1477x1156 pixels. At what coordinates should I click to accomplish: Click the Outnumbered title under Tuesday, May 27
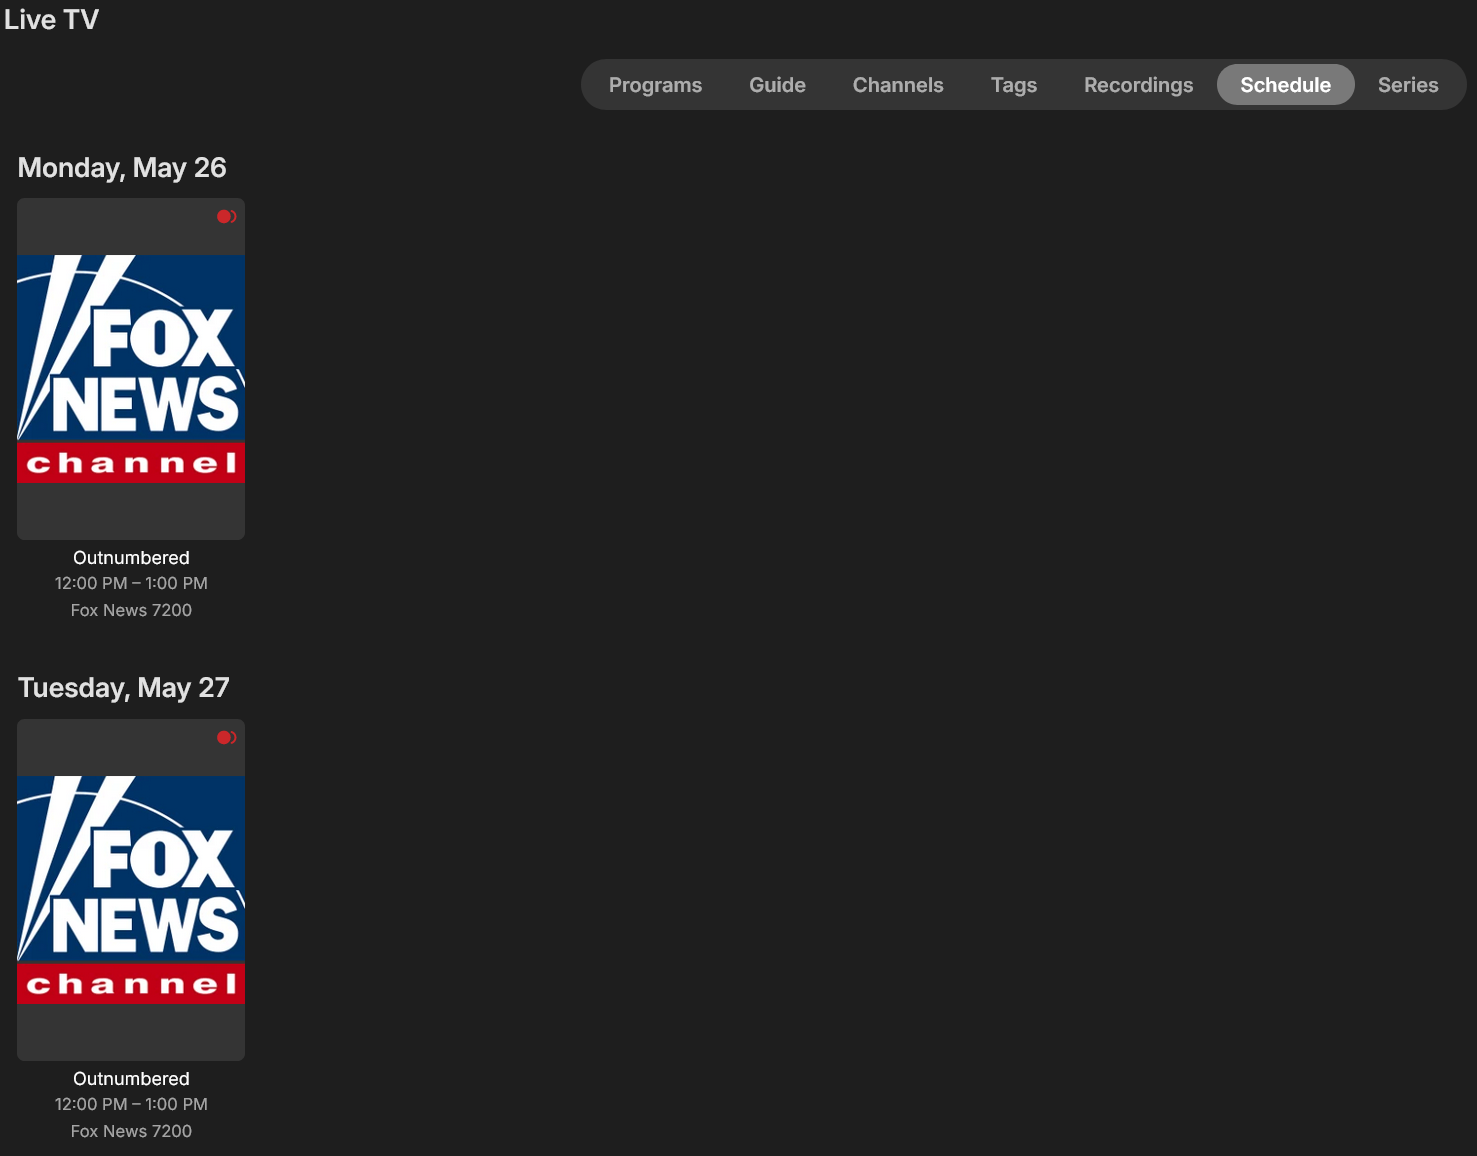pyautogui.click(x=131, y=1079)
